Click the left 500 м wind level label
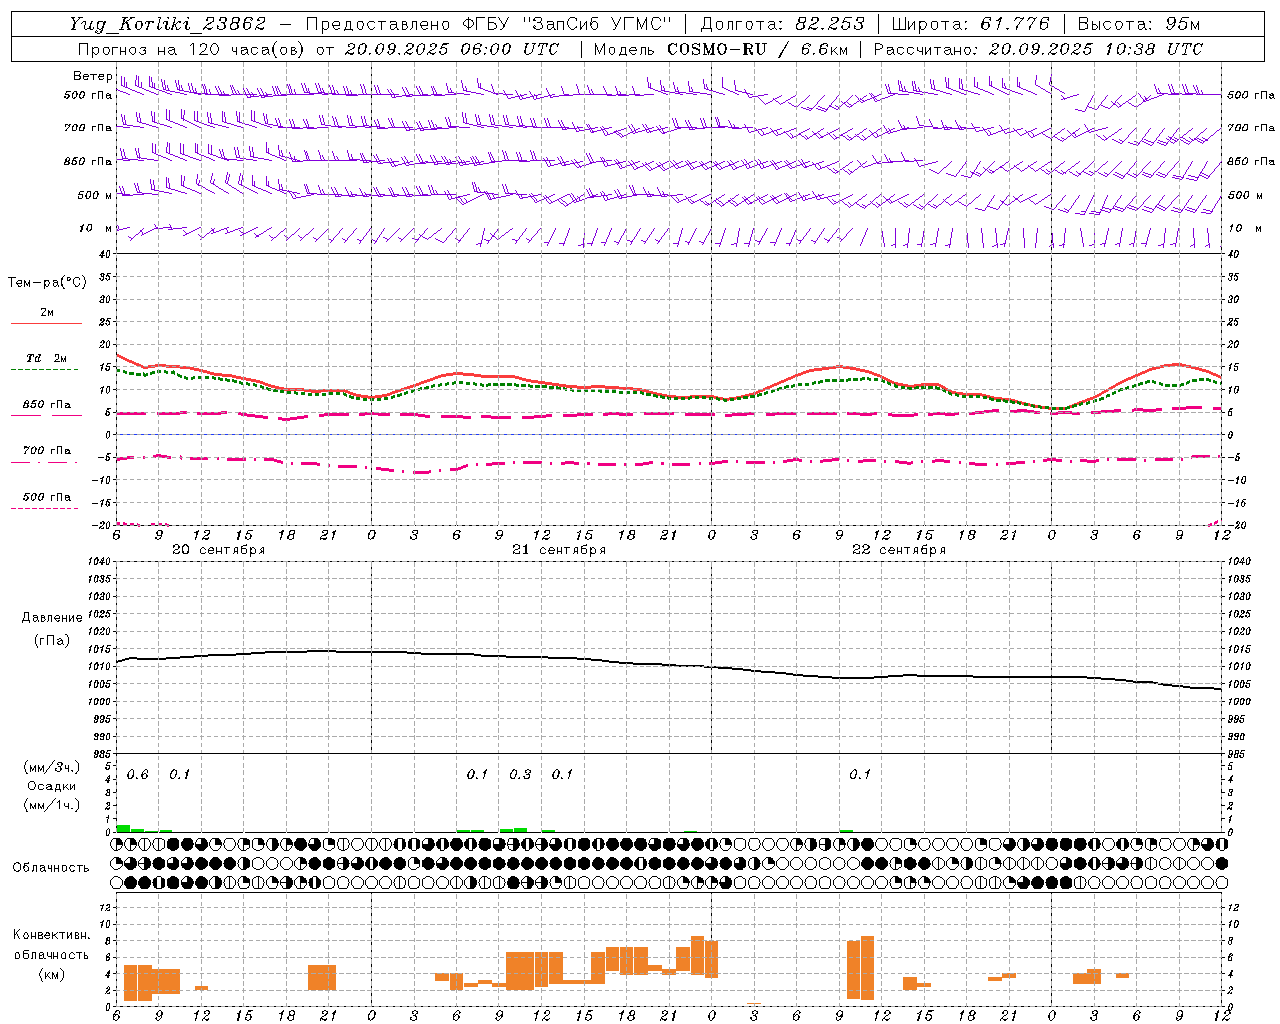The width and height of the screenshot is (1280, 1024). click(x=95, y=195)
